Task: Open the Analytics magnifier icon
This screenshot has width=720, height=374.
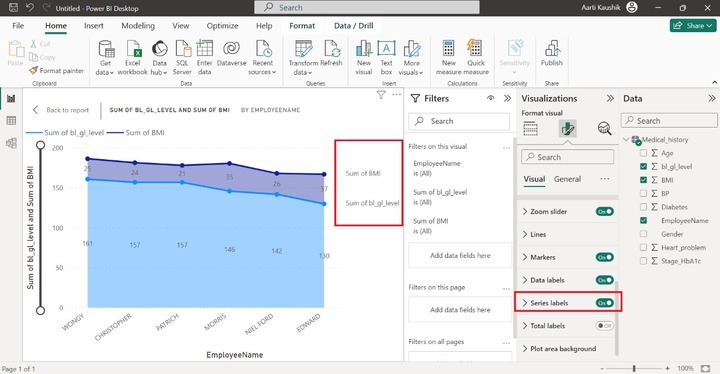Action: tap(604, 129)
